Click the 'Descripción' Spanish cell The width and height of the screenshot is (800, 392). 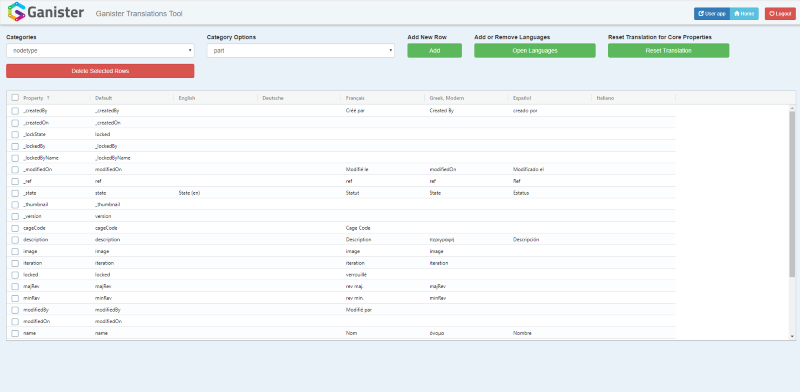526,239
